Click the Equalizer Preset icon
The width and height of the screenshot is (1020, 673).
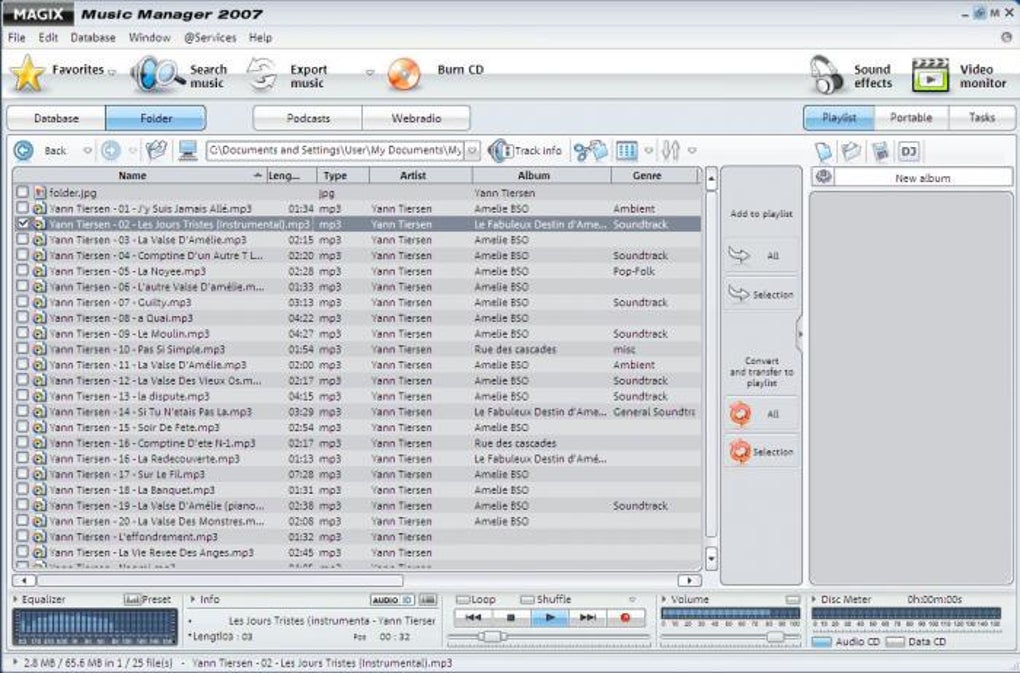tap(132, 600)
